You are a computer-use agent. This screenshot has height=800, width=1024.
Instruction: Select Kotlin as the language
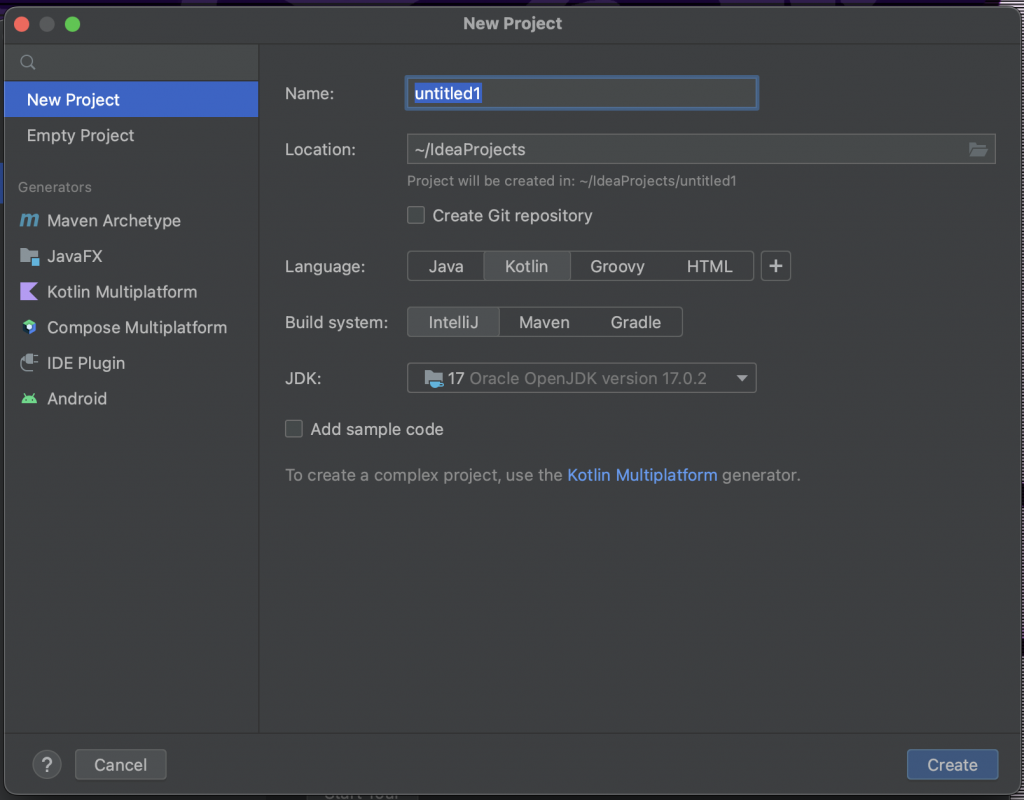(526, 266)
